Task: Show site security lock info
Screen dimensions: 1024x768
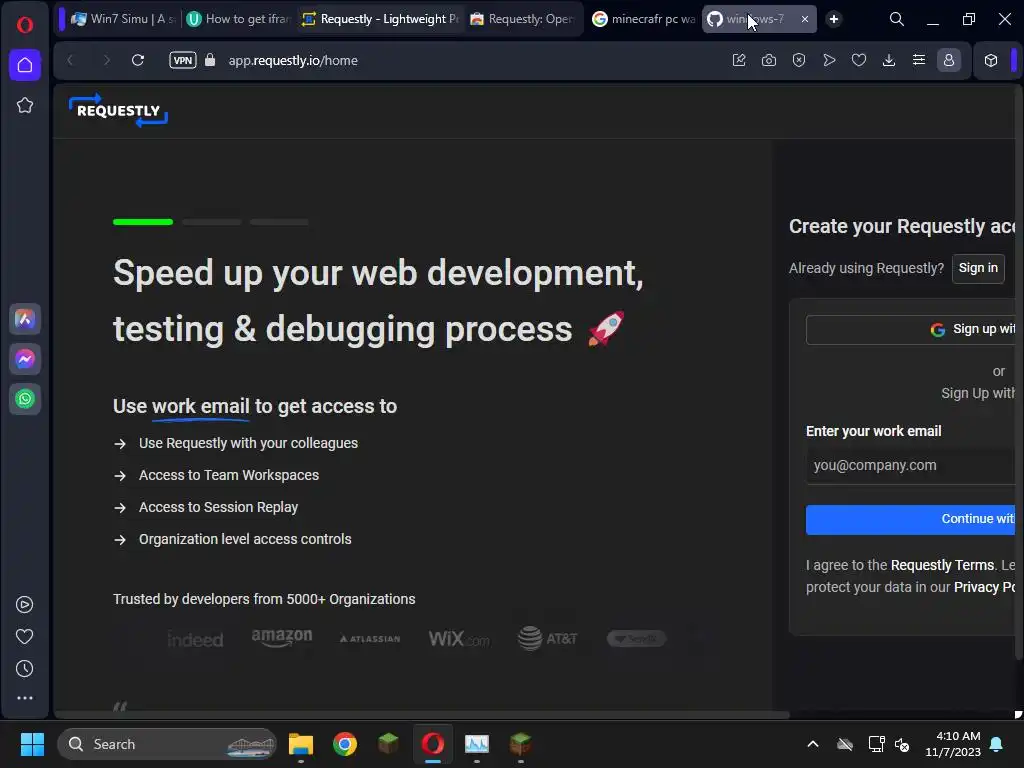Action: [210, 60]
